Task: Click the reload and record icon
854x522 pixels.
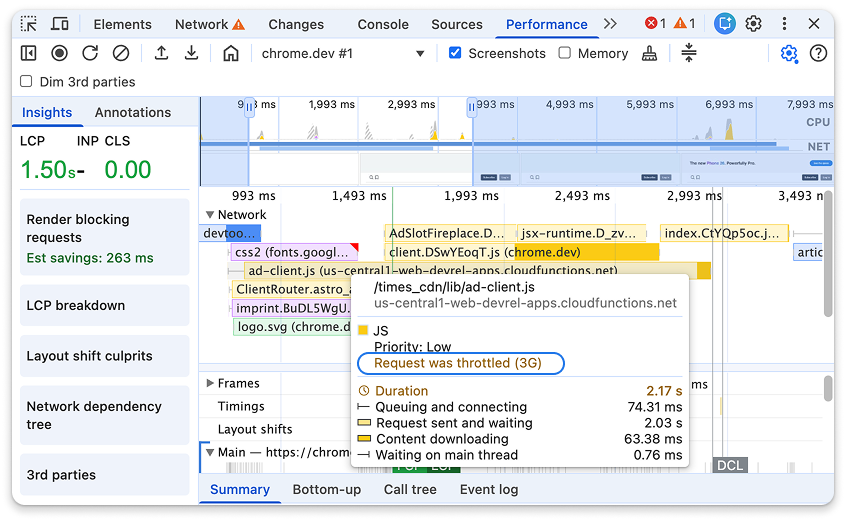Action: (90, 54)
